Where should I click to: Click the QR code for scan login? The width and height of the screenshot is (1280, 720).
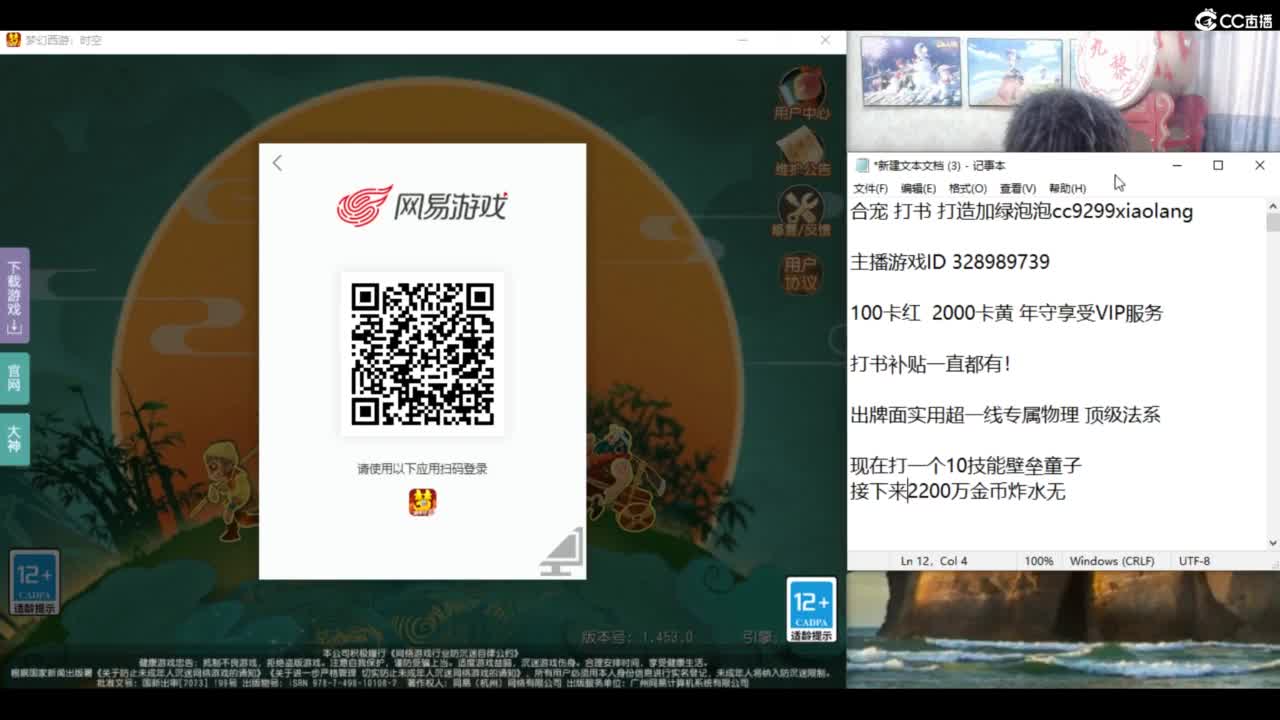[x=422, y=354]
